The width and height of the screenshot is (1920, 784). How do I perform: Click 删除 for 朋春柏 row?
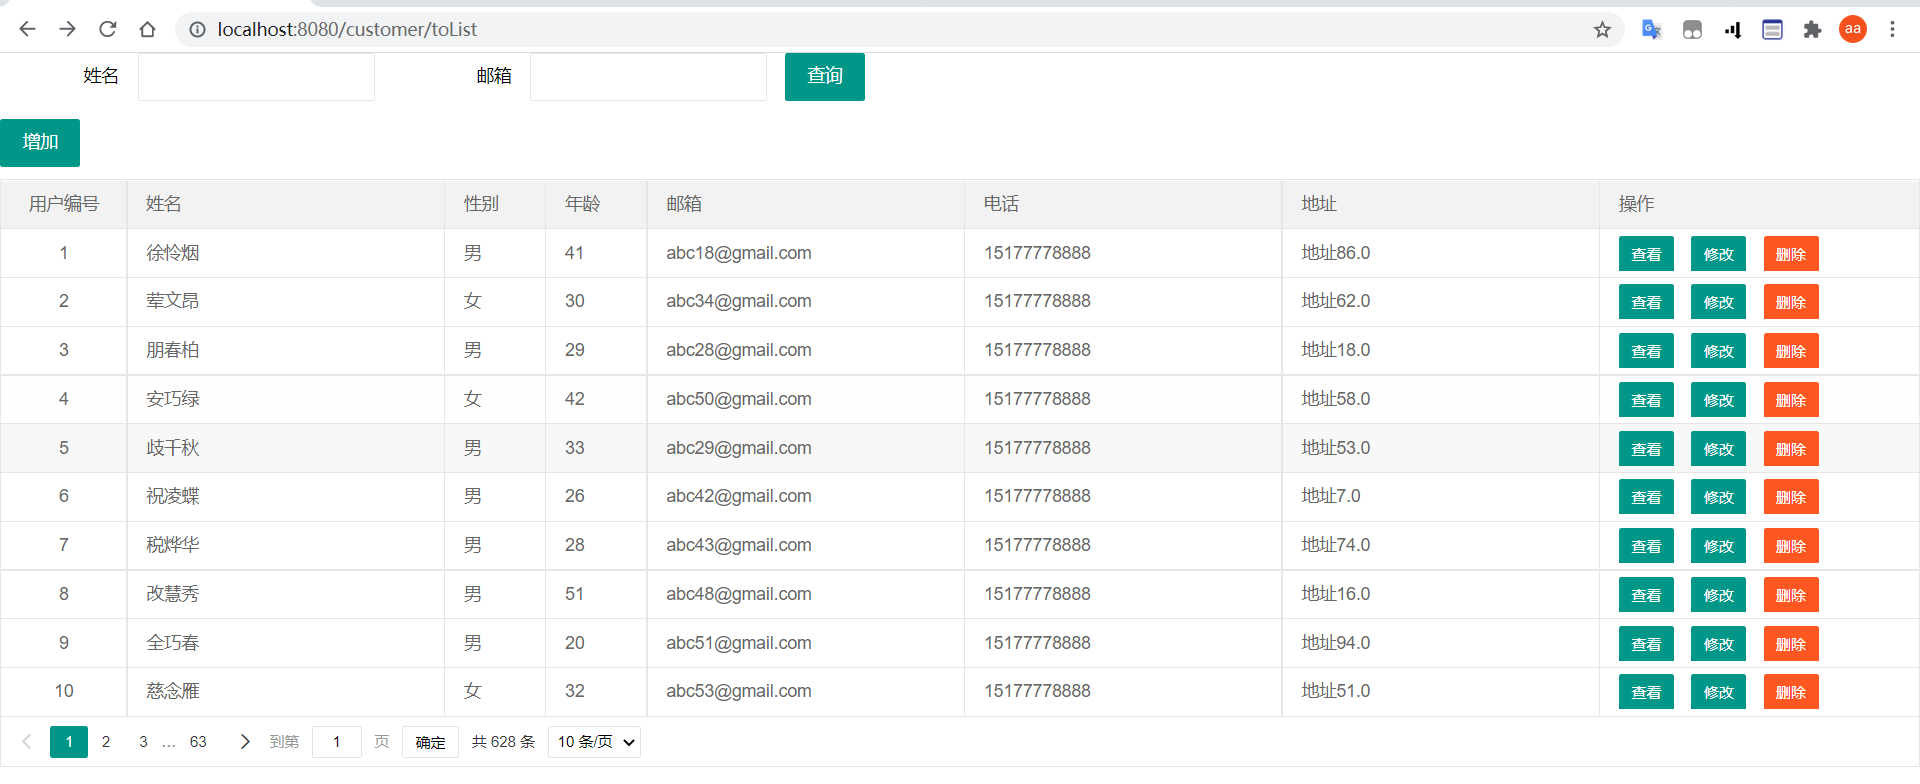point(1791,351)
